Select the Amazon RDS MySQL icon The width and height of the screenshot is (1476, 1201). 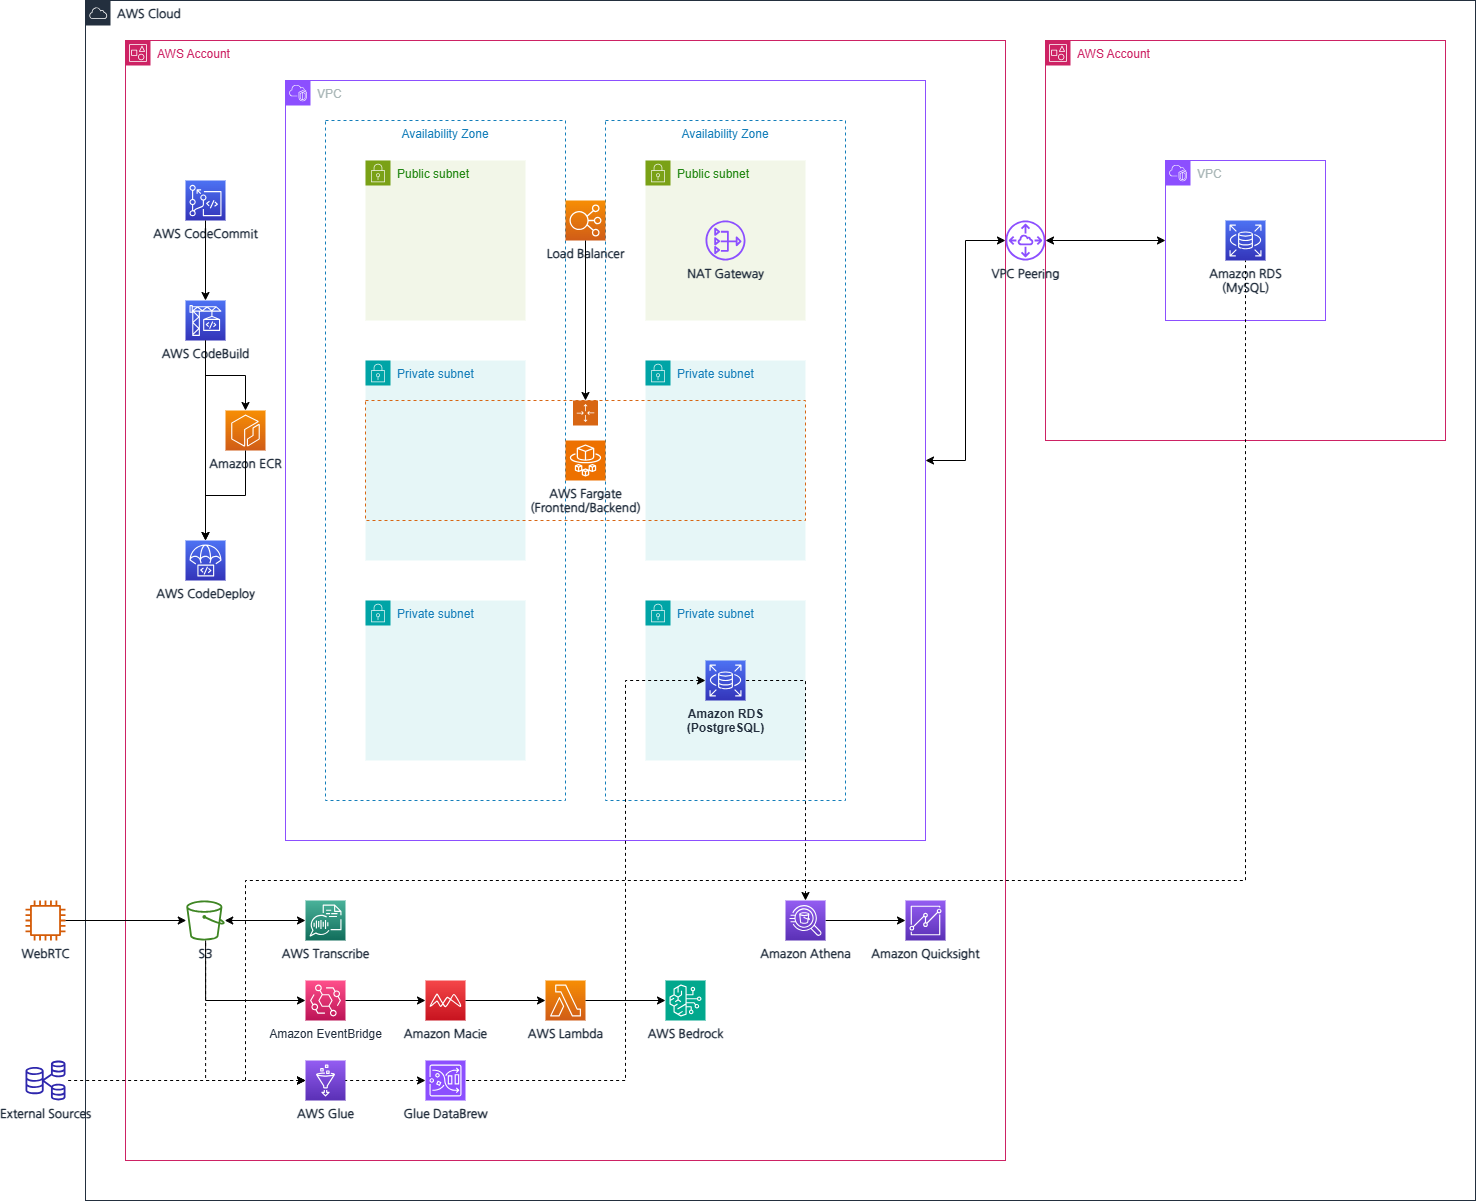tap(1245, 240)
